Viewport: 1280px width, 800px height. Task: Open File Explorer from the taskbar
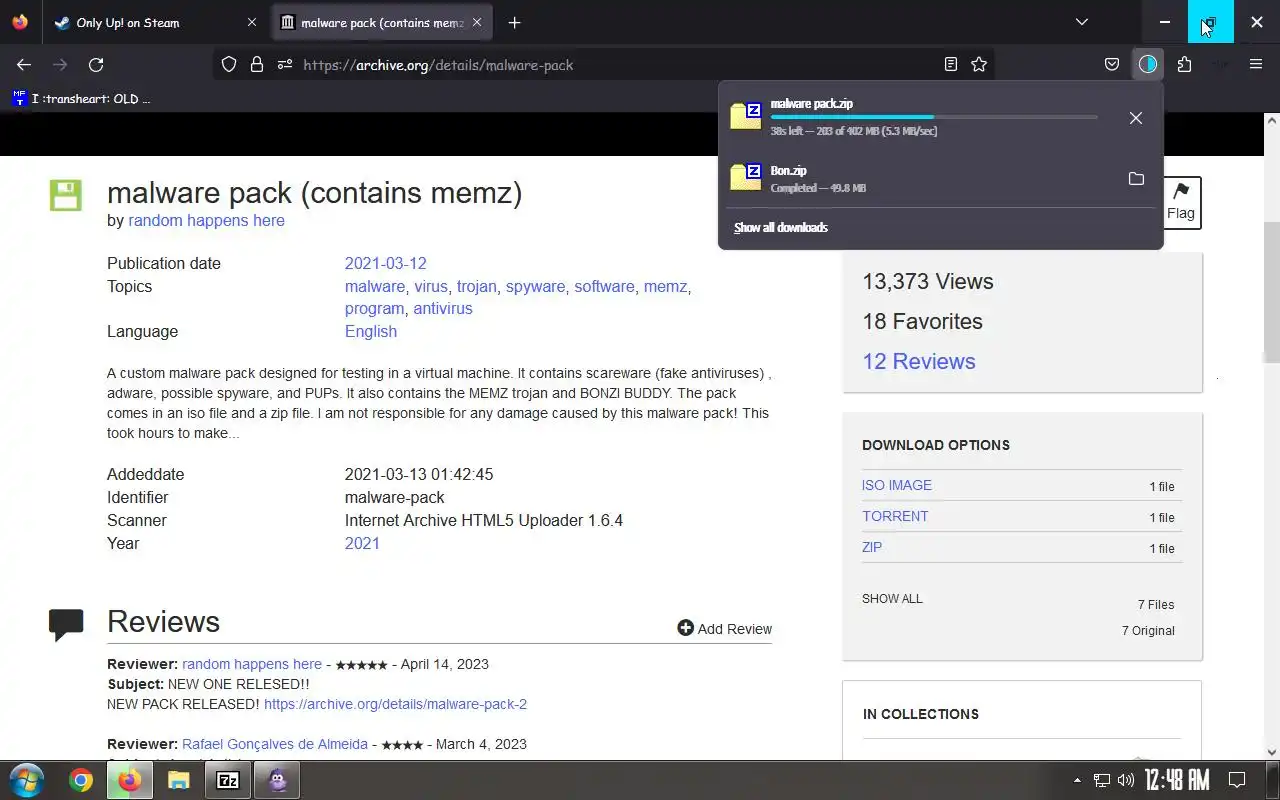(178, 780)
